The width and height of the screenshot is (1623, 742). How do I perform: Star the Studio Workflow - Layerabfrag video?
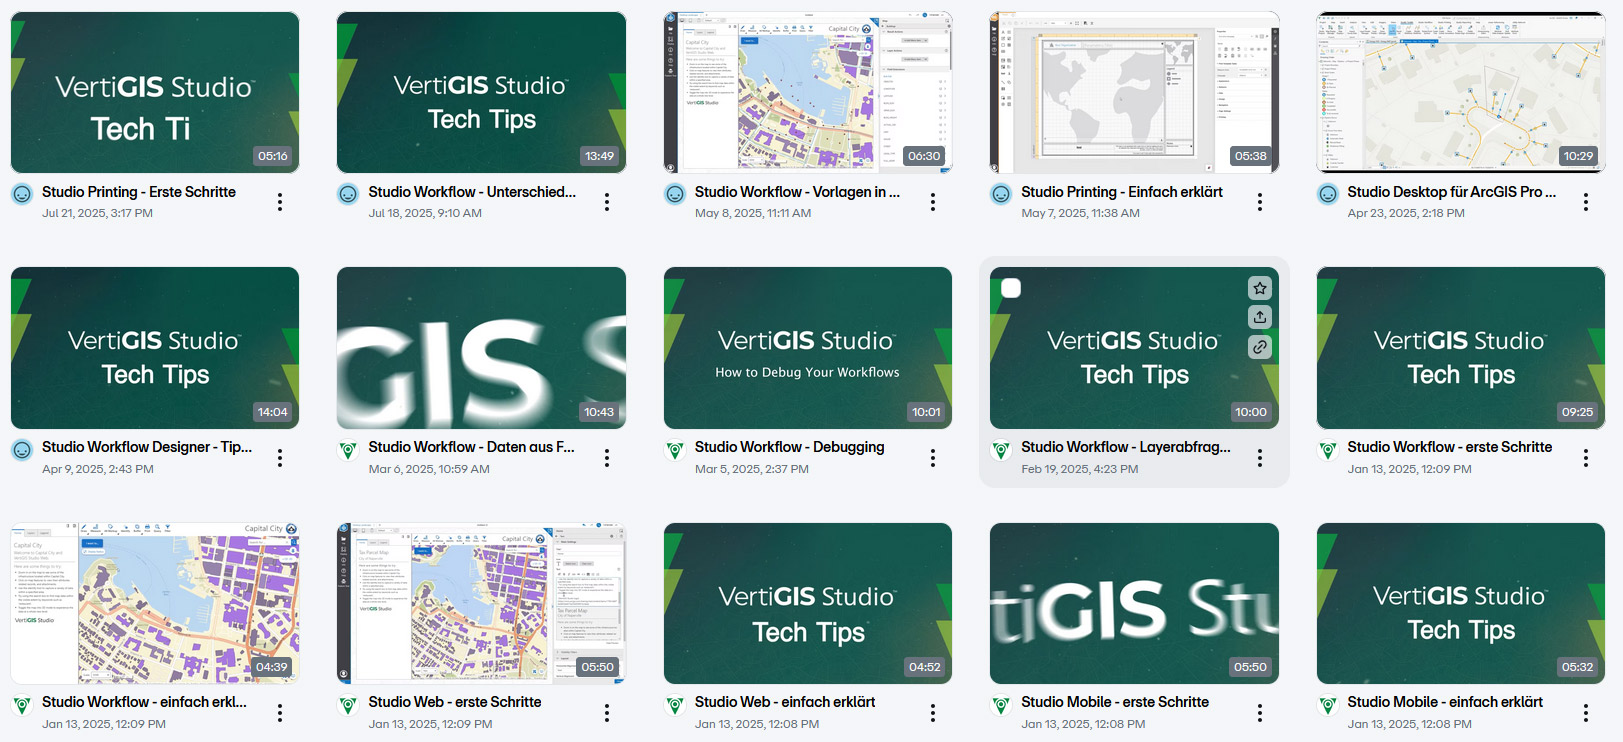1260,288
